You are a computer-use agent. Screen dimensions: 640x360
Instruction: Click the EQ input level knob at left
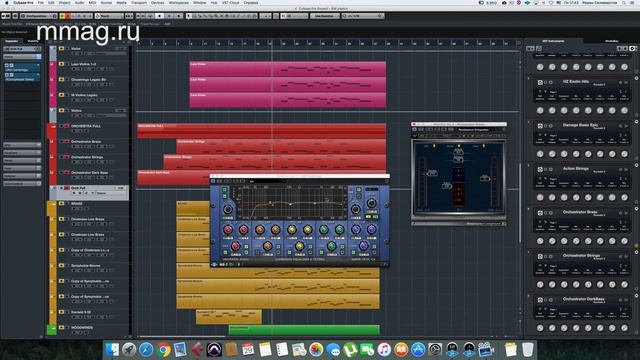[x=228, y=209]
